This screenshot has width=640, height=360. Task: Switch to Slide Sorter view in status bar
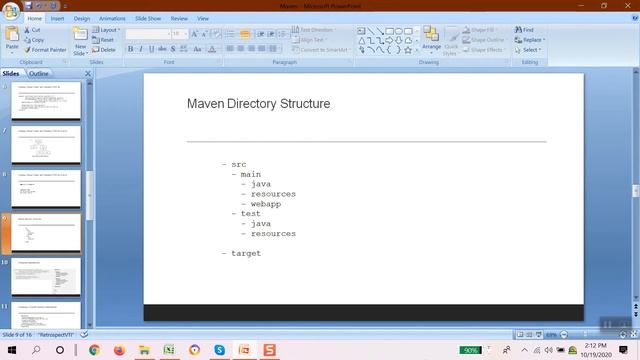[529, 335]
